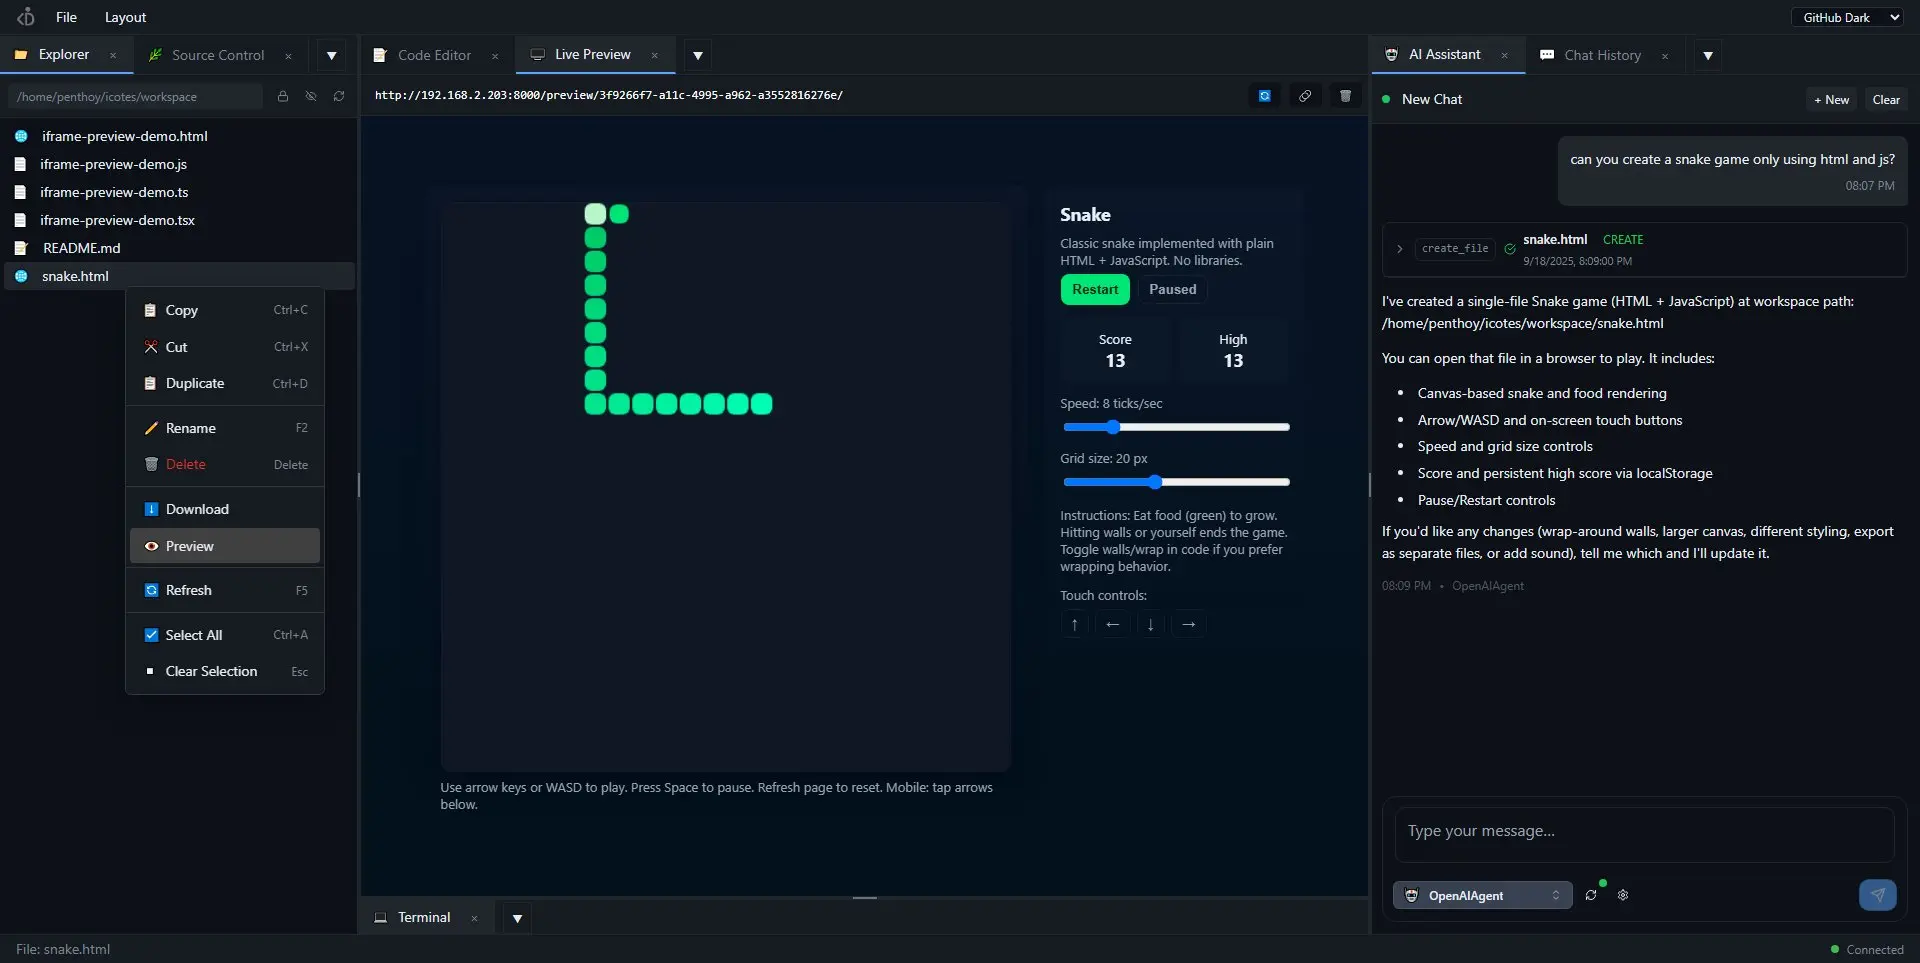
Task: Click the lock icon beside workspace path
Action: 283,96
